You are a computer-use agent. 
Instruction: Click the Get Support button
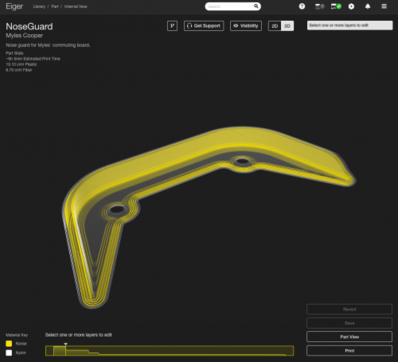pyautogui.click(x=204, y=26)
